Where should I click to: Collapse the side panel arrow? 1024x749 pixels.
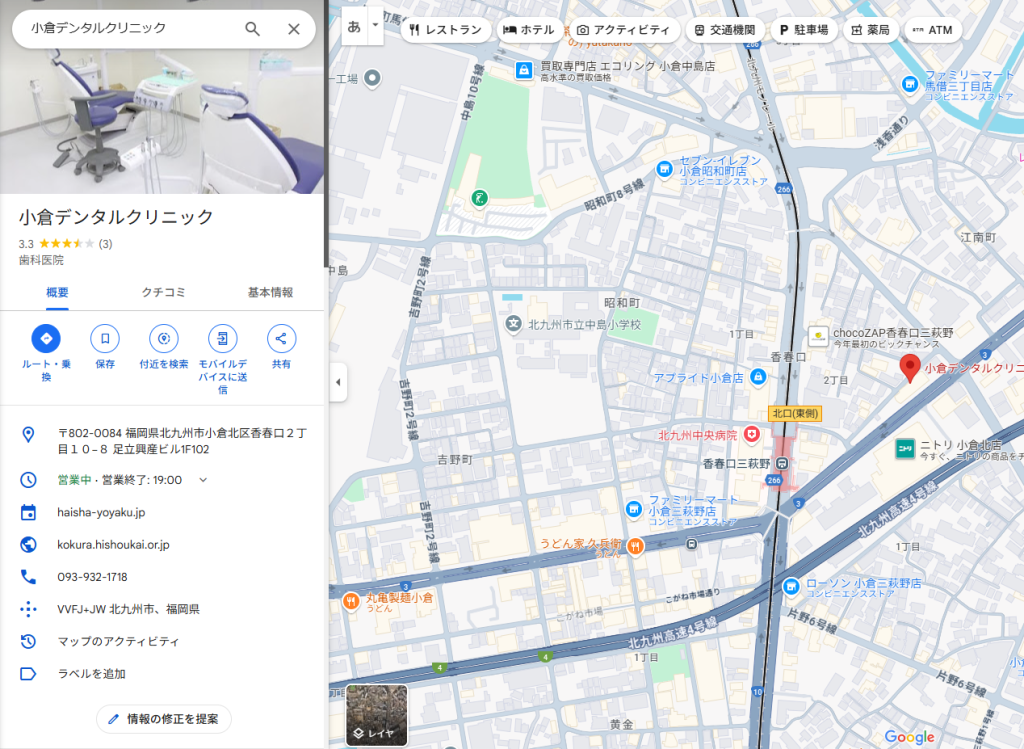pos(337,382)
